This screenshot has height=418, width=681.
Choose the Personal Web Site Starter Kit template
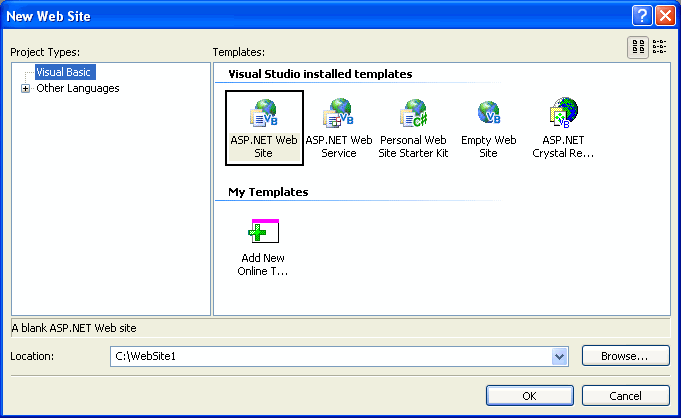(413, 128)
